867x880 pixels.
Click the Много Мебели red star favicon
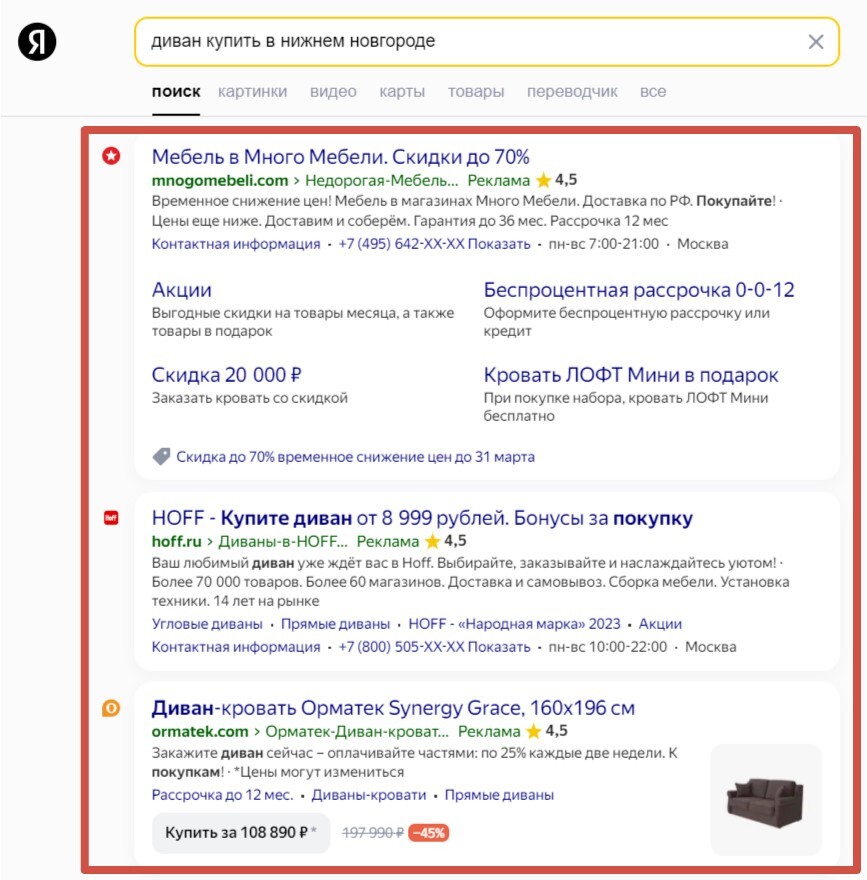[111, 156]
